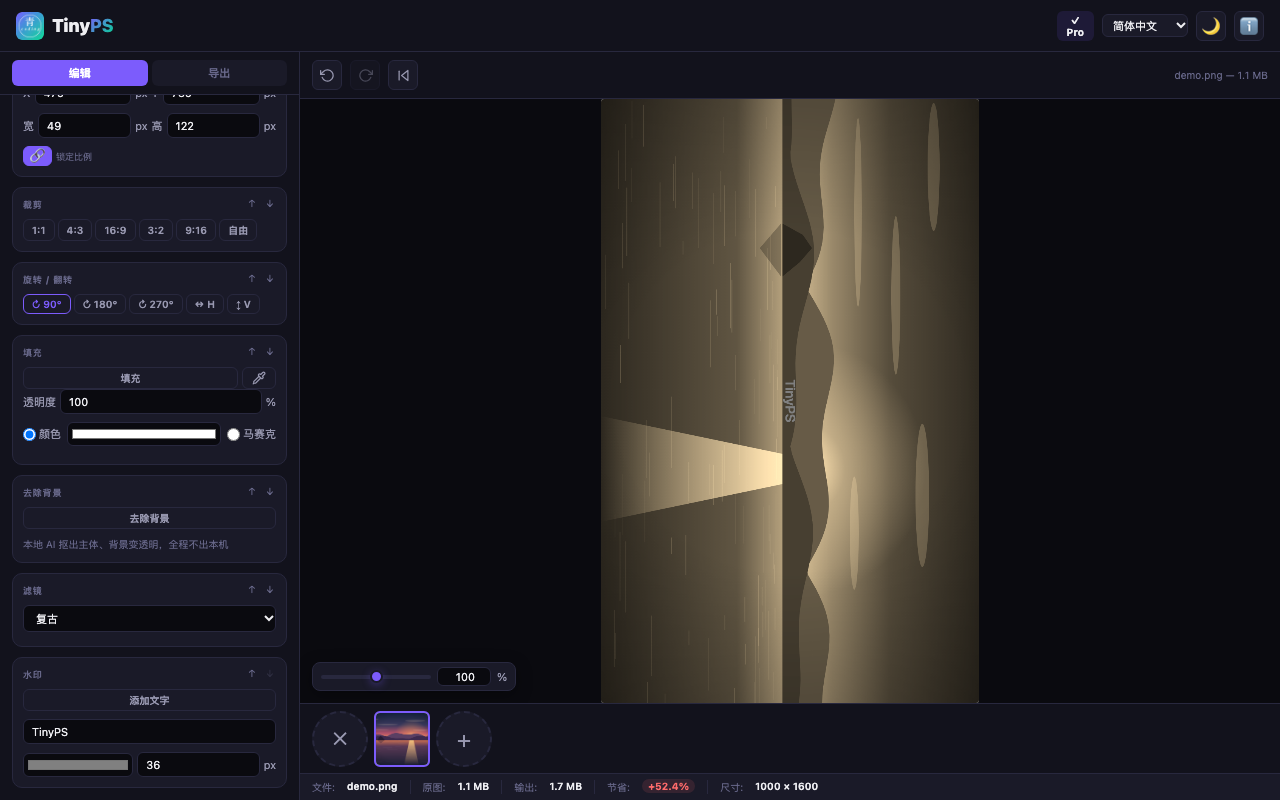The width and height of the screenshot is (1280, 800).
Task: Pick a color with the eyedropper icon
Action: coord(259,378)
